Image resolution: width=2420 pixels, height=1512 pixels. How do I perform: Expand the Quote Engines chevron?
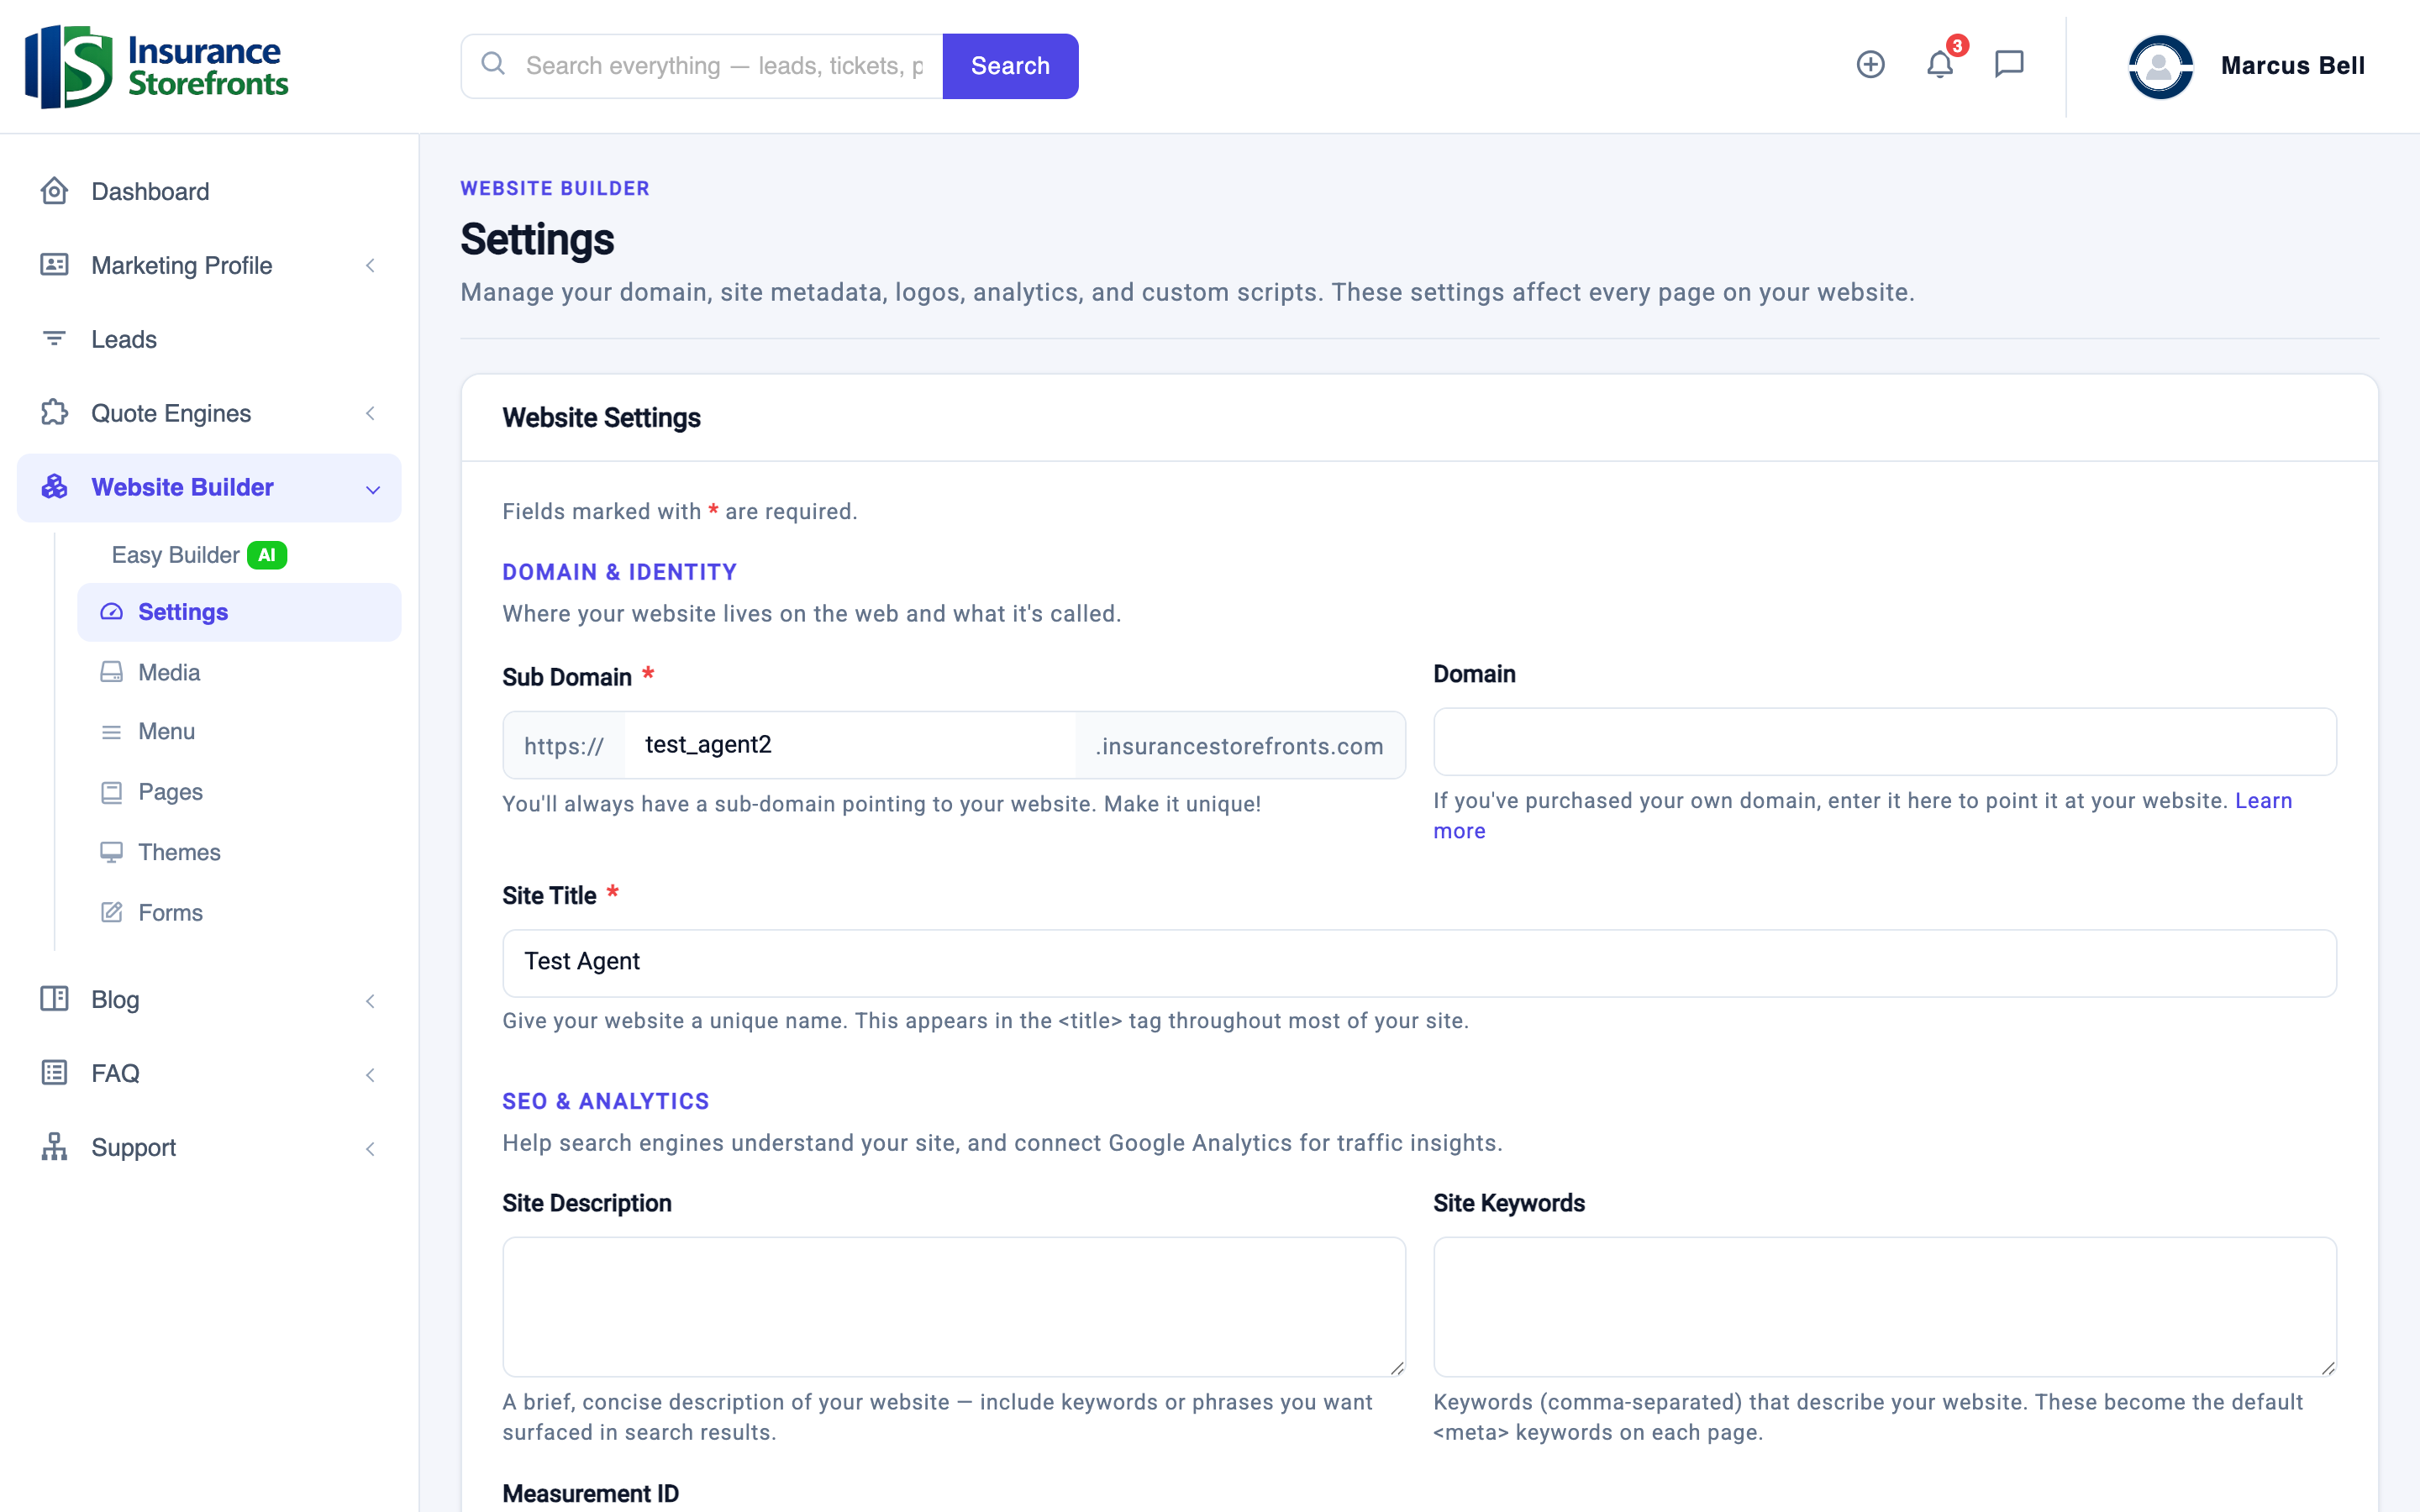point(370,413)
